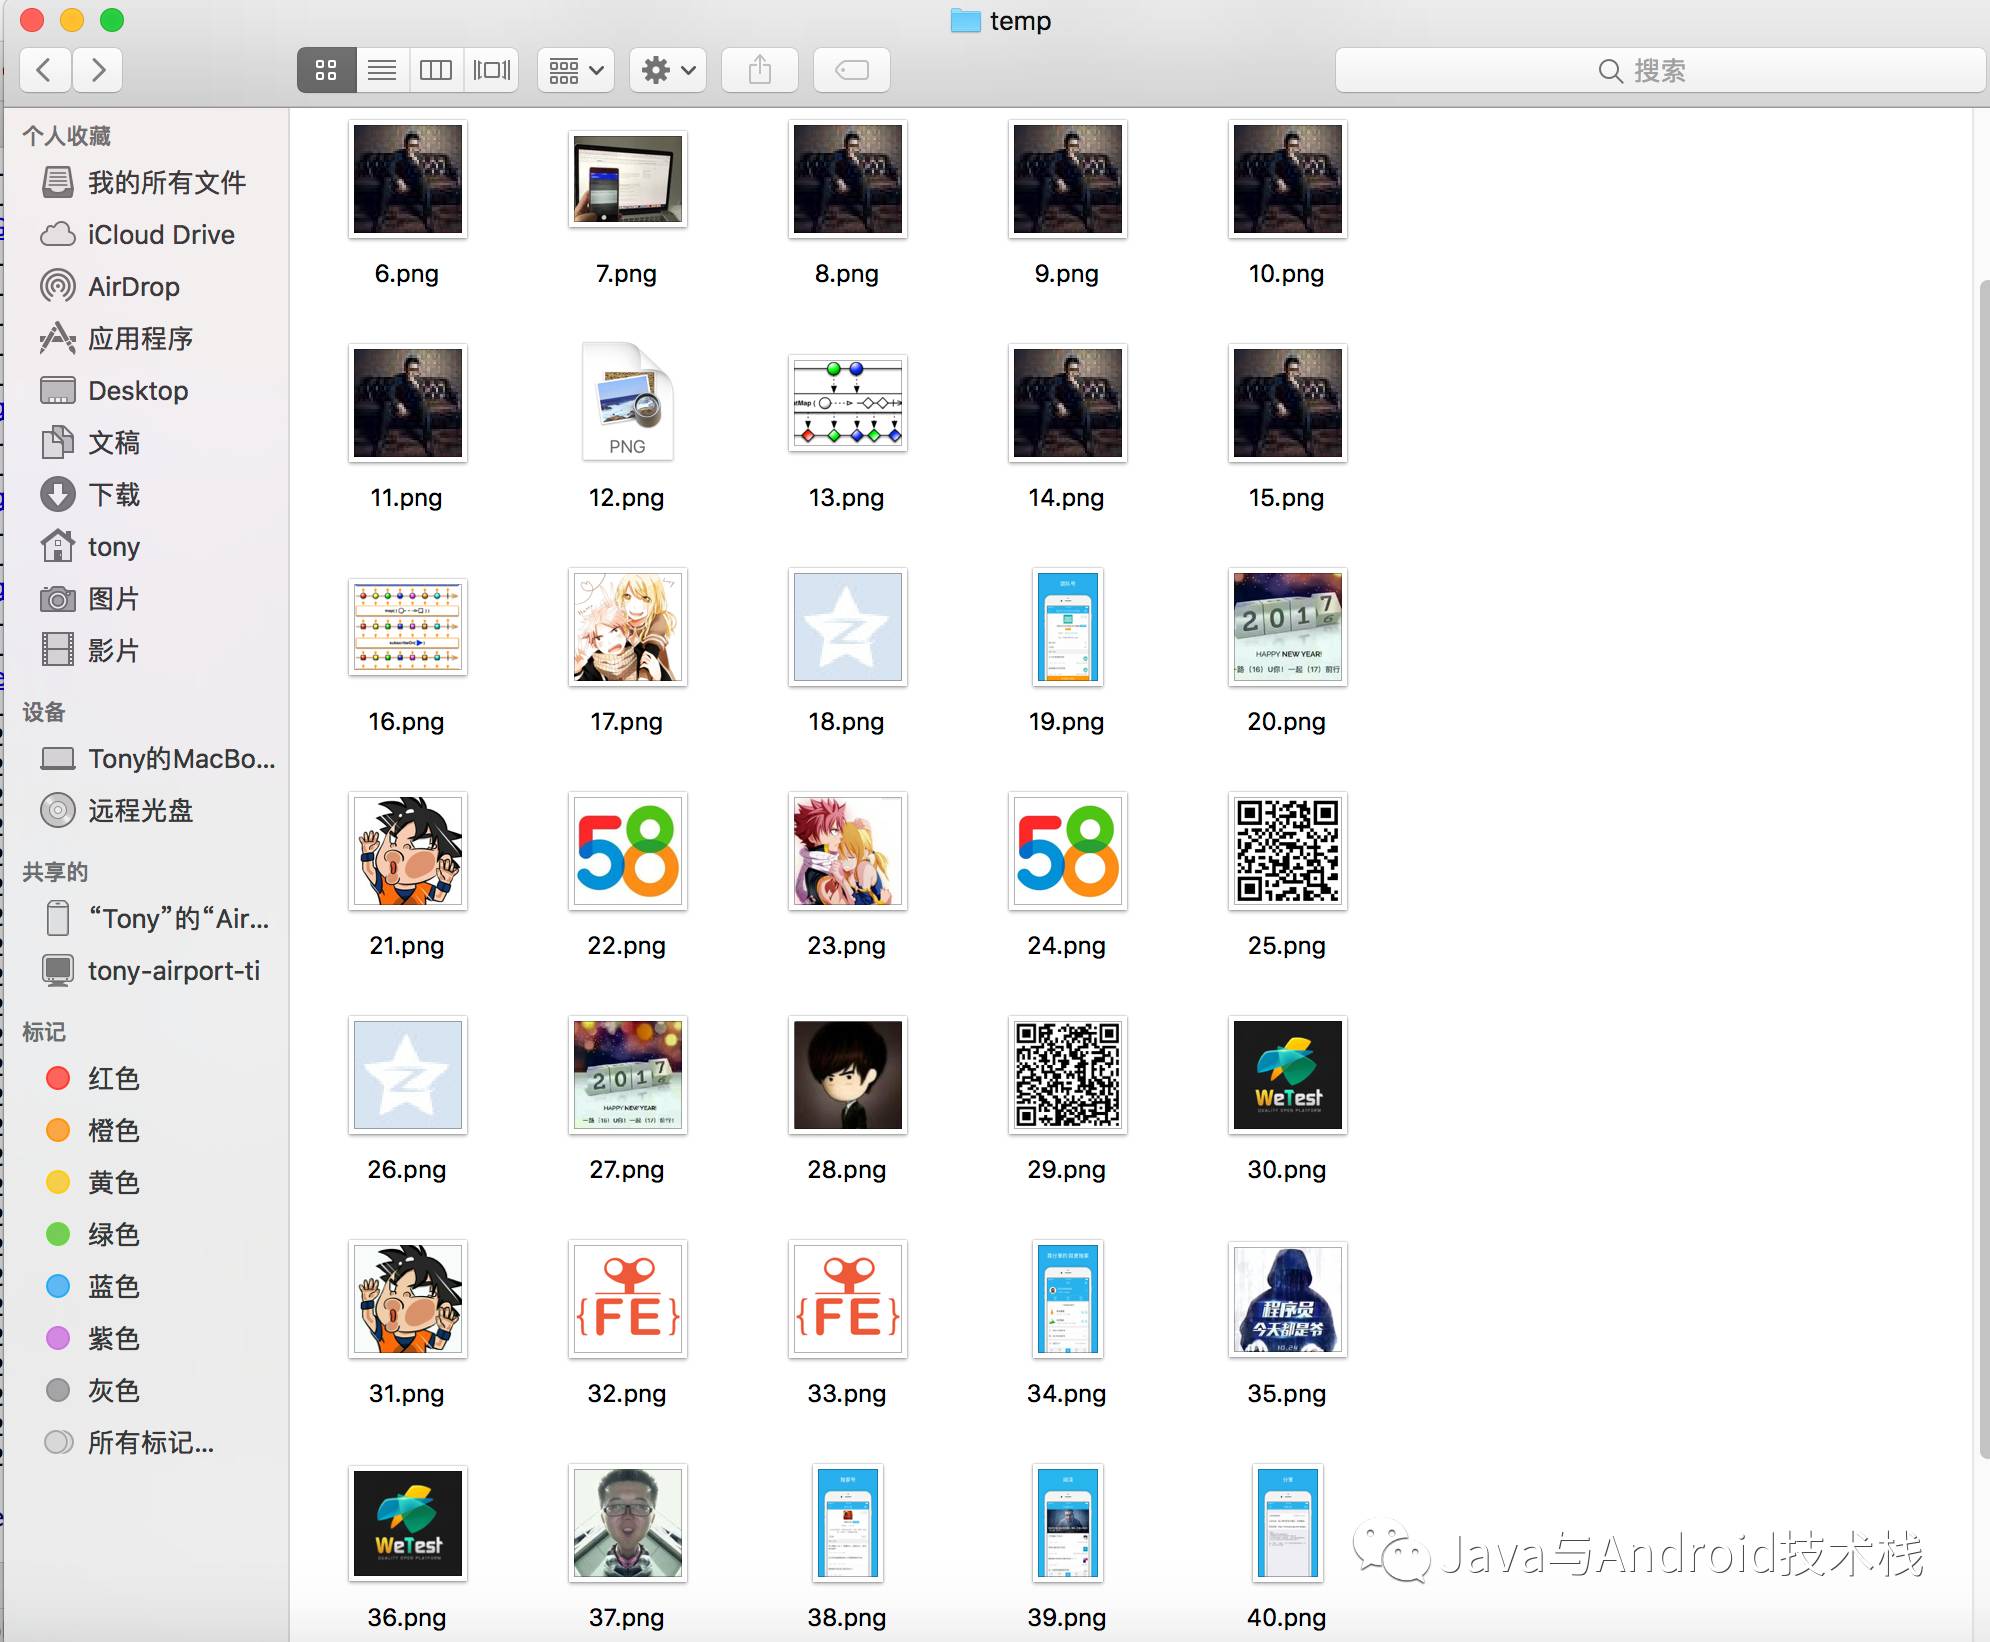This screenshot has width=1990, height=1642.
Task: Select the 21.png cartoon character thumbnail
Action: click(408, 851)
